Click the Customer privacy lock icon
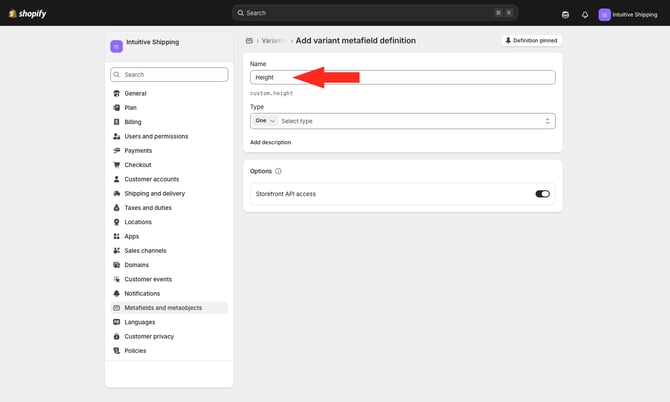670x402 pixels. coord(116,337)
